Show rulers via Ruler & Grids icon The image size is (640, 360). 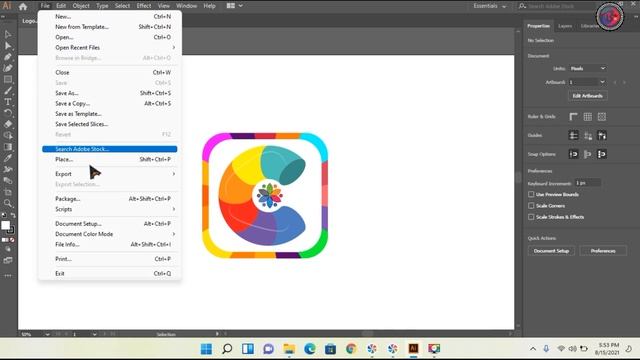click(573, 117)
